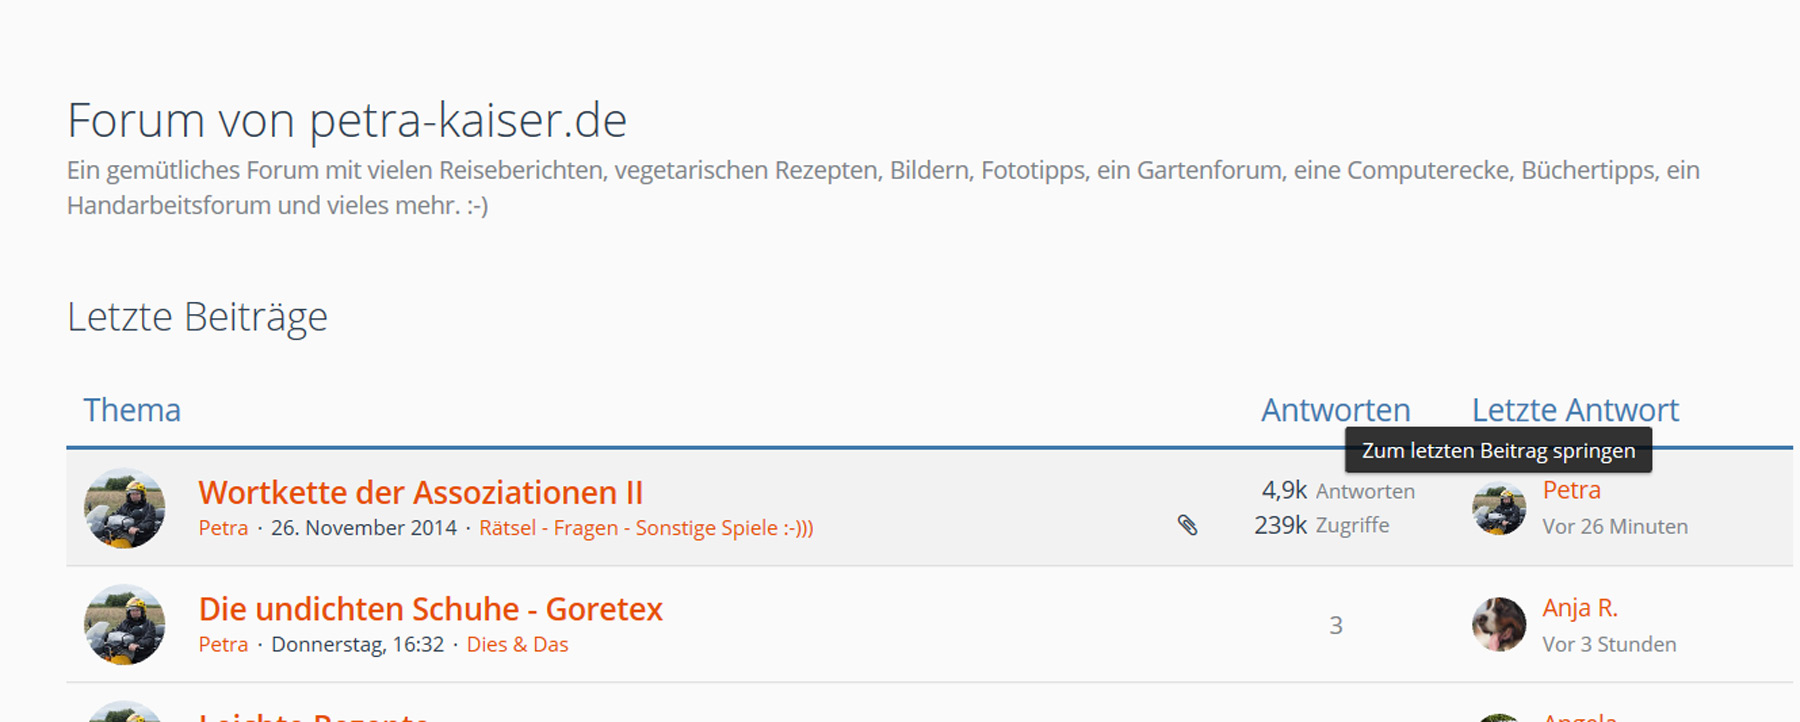Open thread Die undichten Schuhe - Goretex
Screen dimensions: 1800x722
(430, 609)
